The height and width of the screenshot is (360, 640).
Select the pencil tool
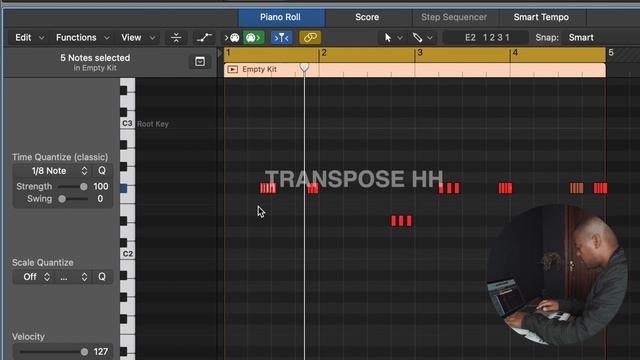(417, 38)
